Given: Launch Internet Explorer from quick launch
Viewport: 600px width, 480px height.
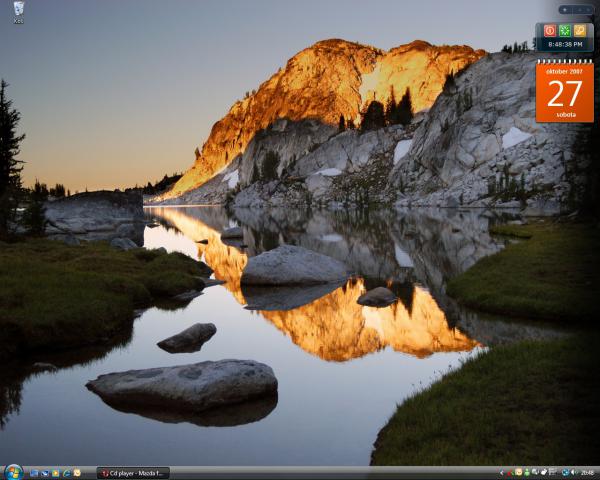Looking at the screenshot, I should [x=66, y=472].
